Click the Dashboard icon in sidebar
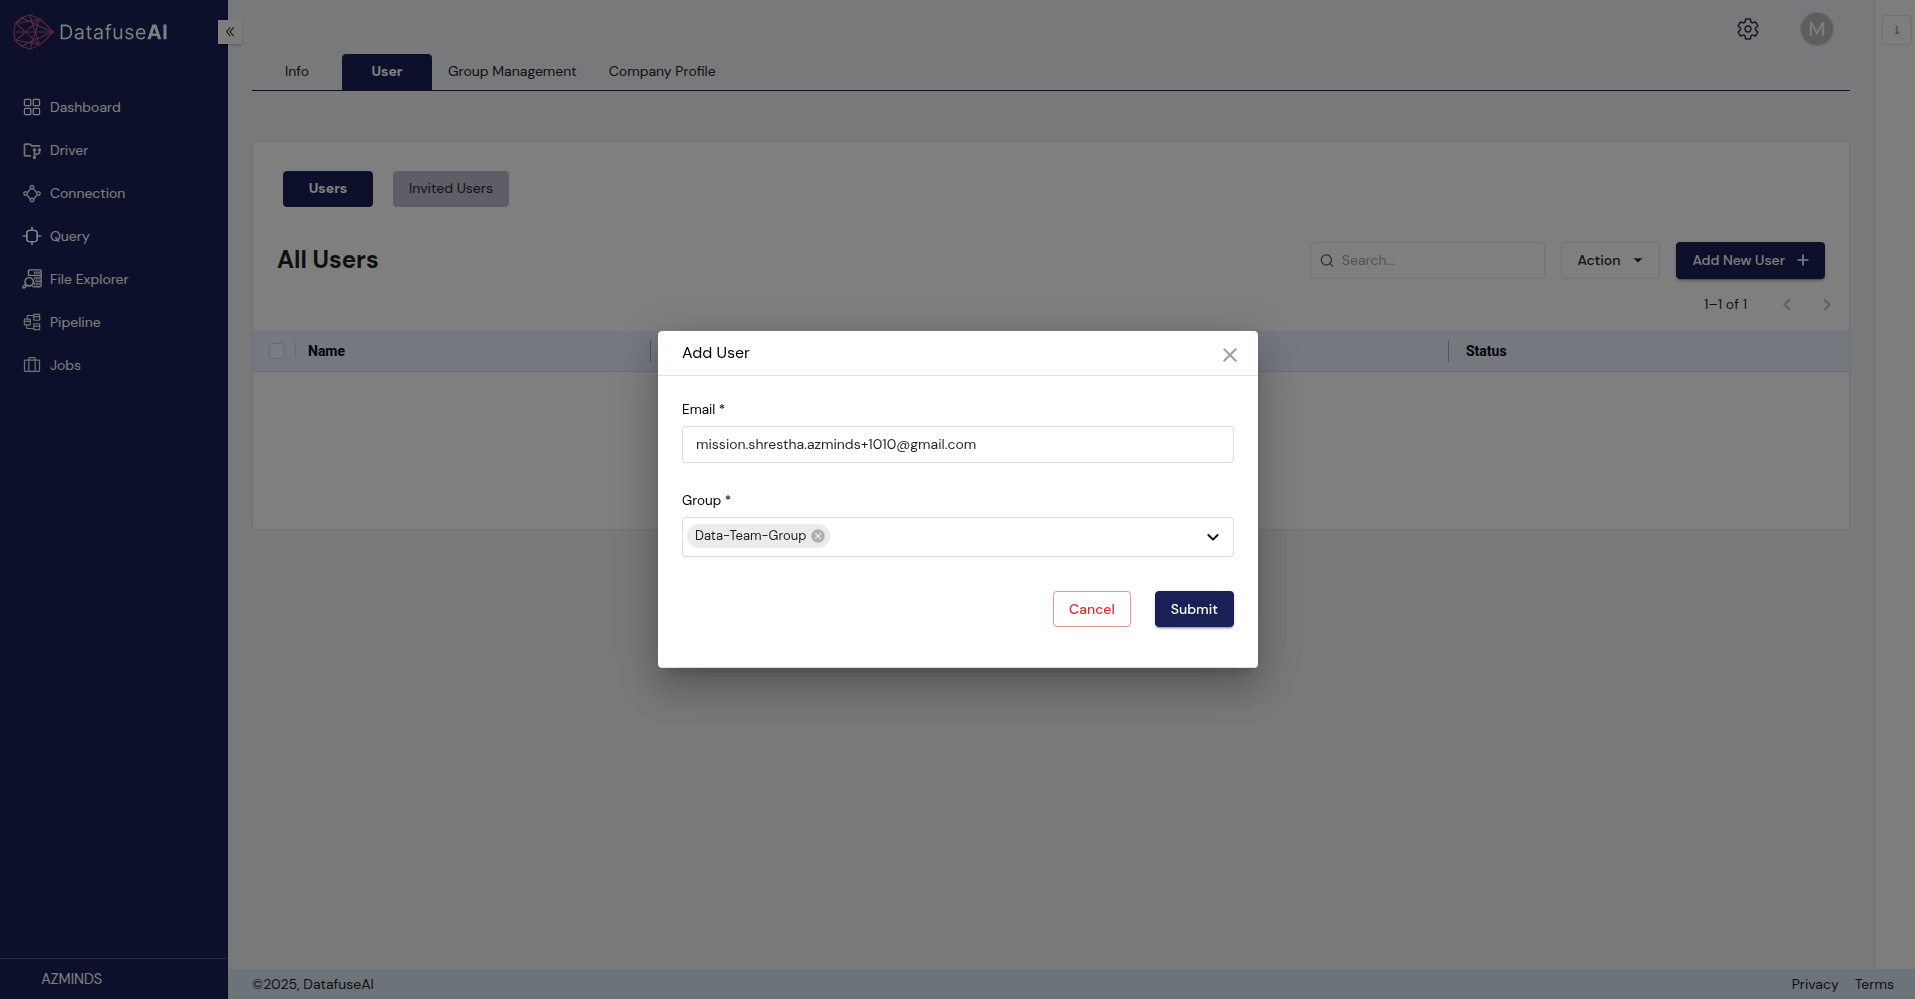 32,107
